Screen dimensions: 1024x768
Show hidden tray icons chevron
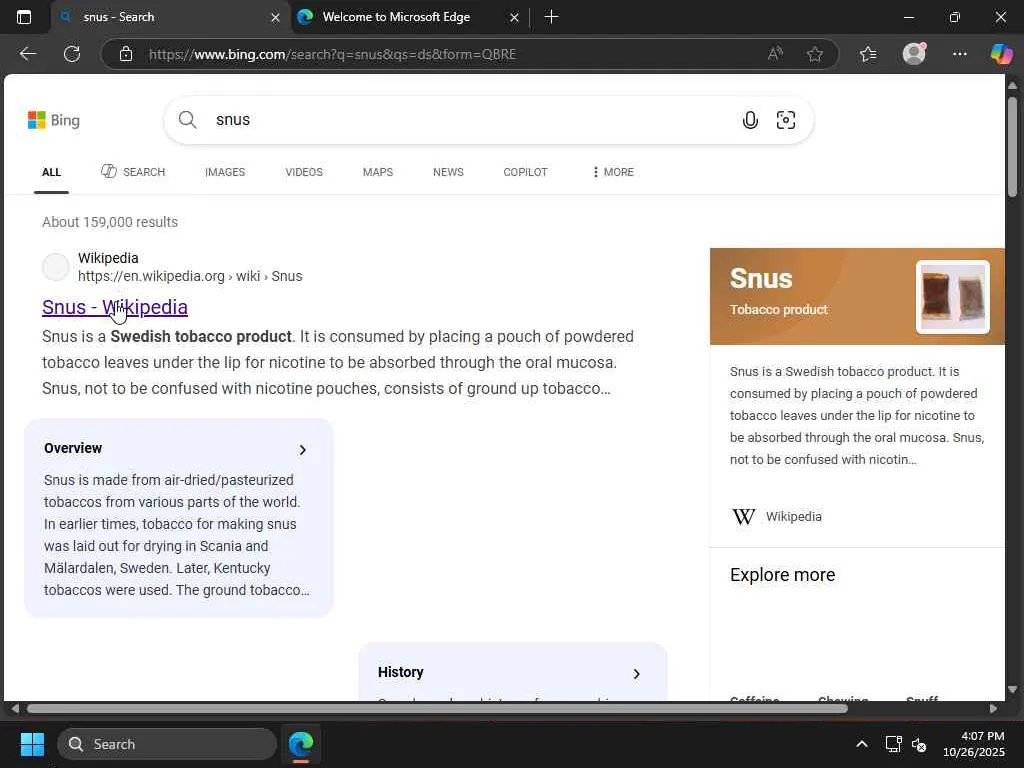(862, 744)
